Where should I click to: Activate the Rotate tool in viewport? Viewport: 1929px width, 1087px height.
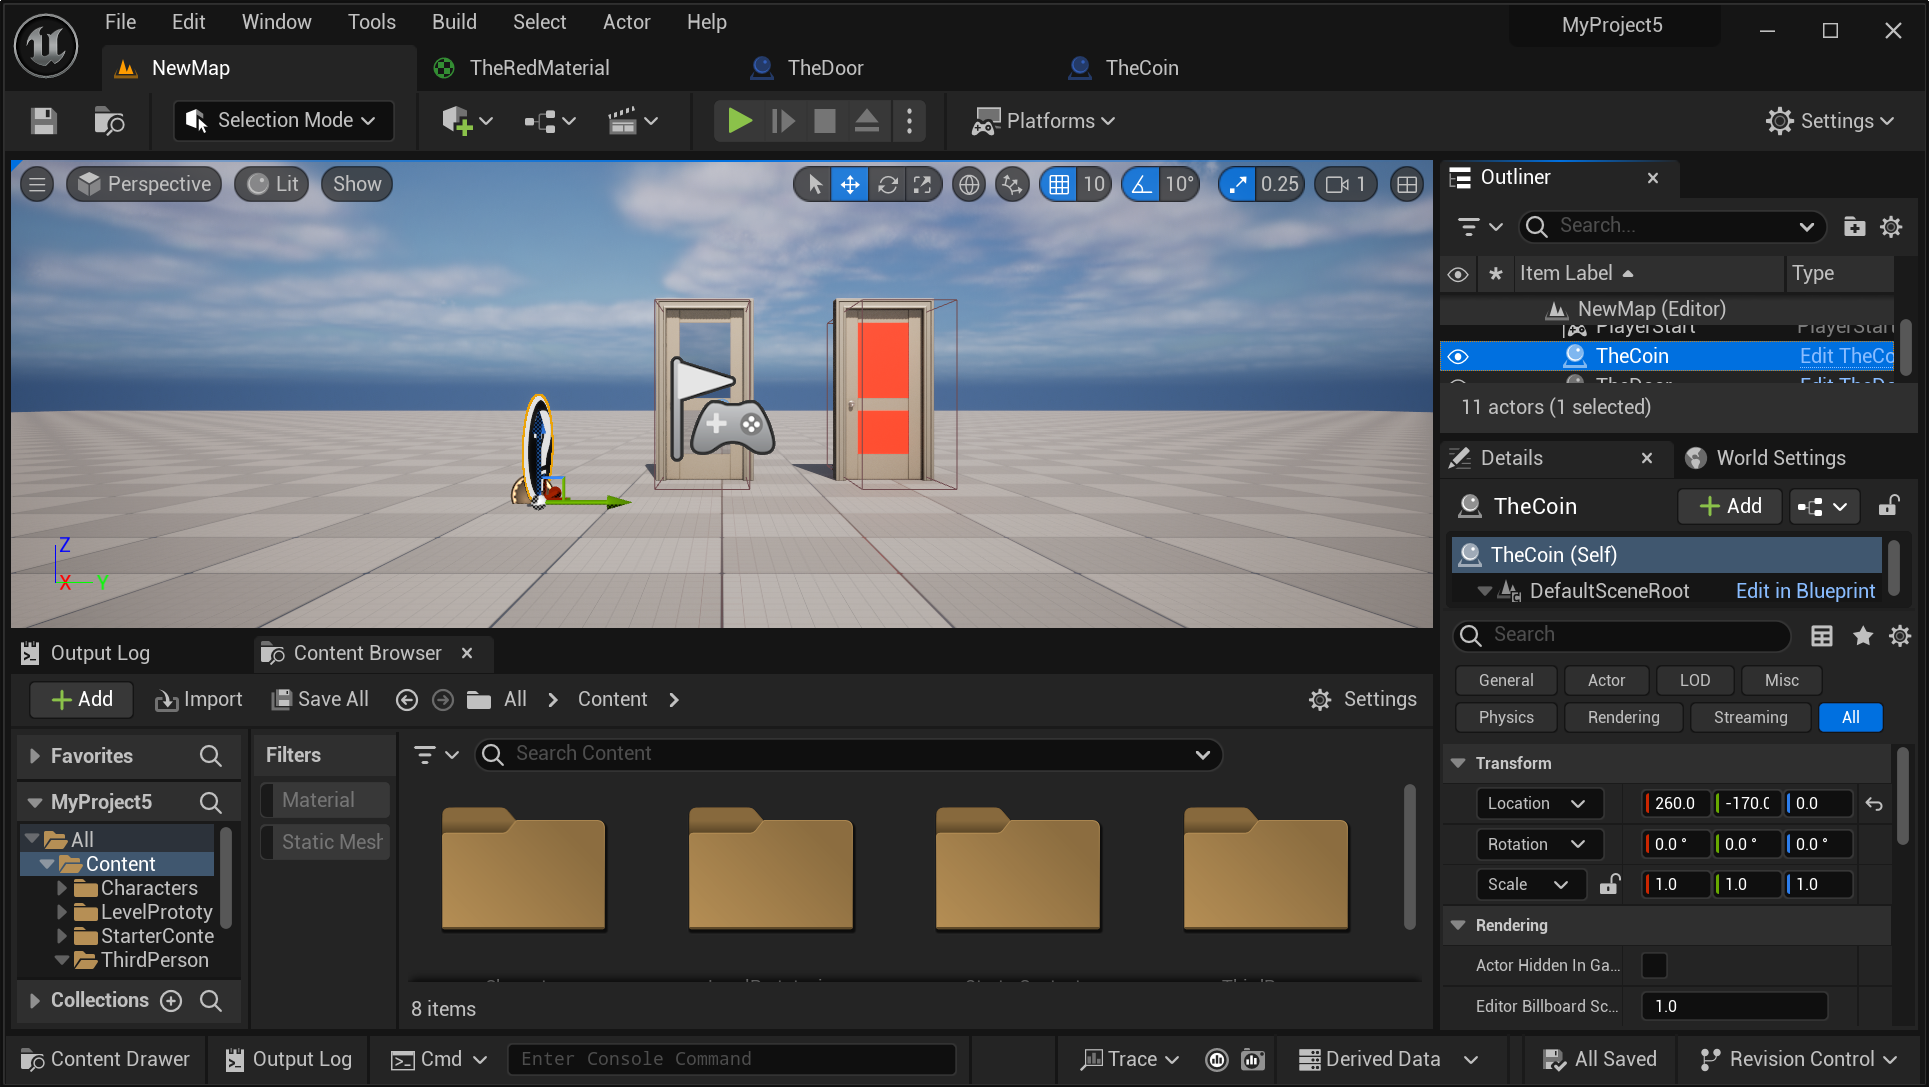point(887,184)
